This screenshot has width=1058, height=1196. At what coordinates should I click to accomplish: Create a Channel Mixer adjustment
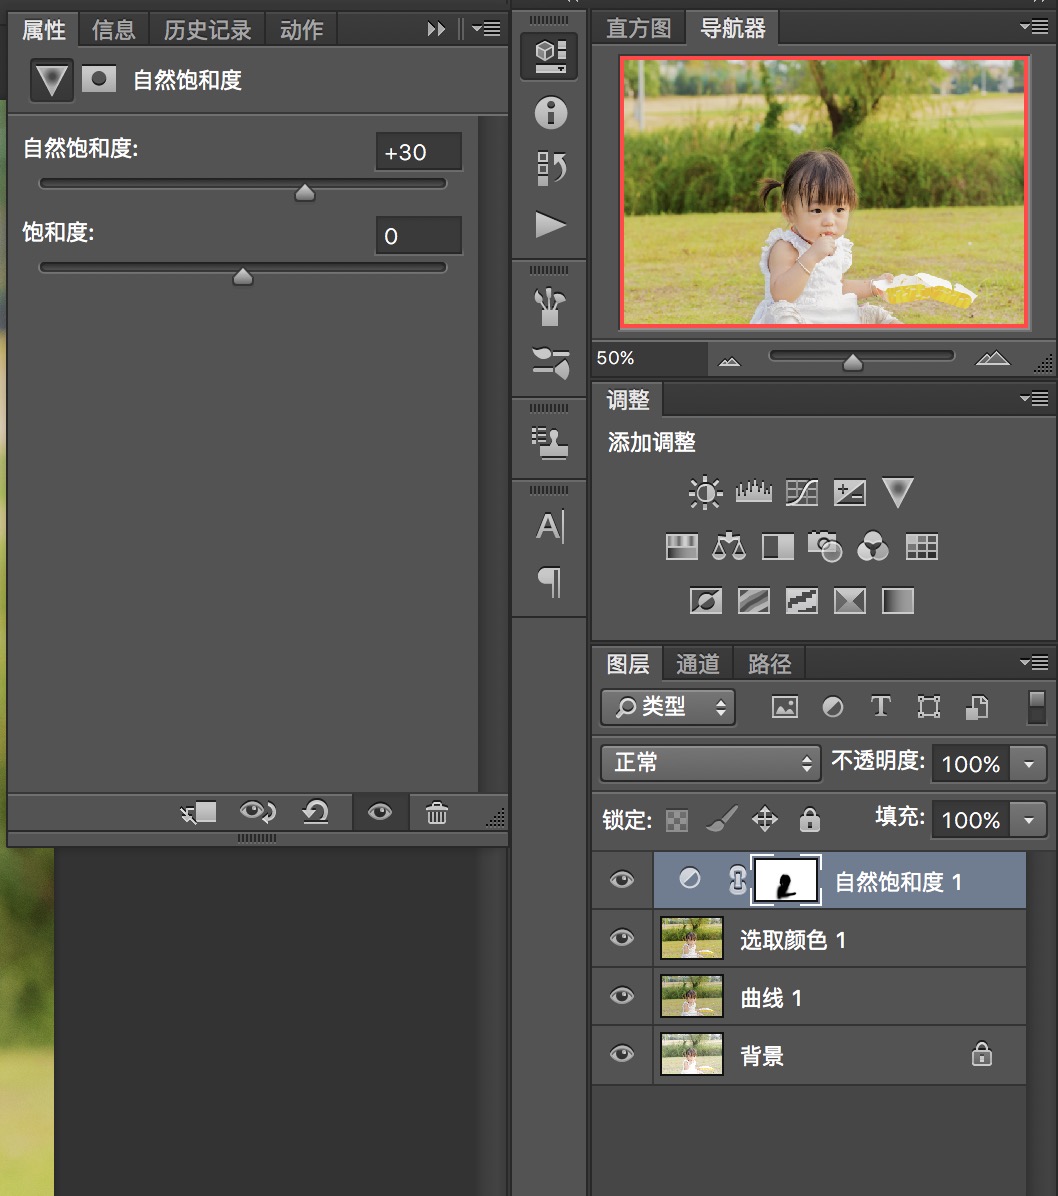[x=873, y=546]
